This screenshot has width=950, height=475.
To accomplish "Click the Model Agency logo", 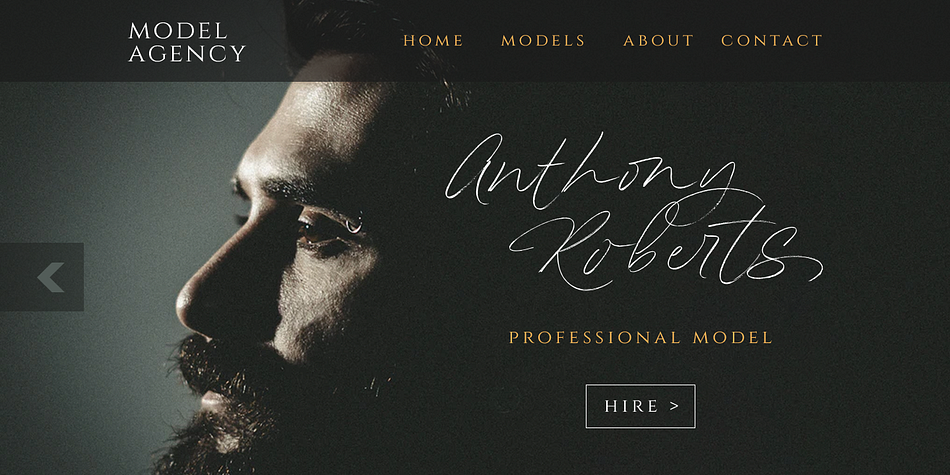I will click(187, 42).
